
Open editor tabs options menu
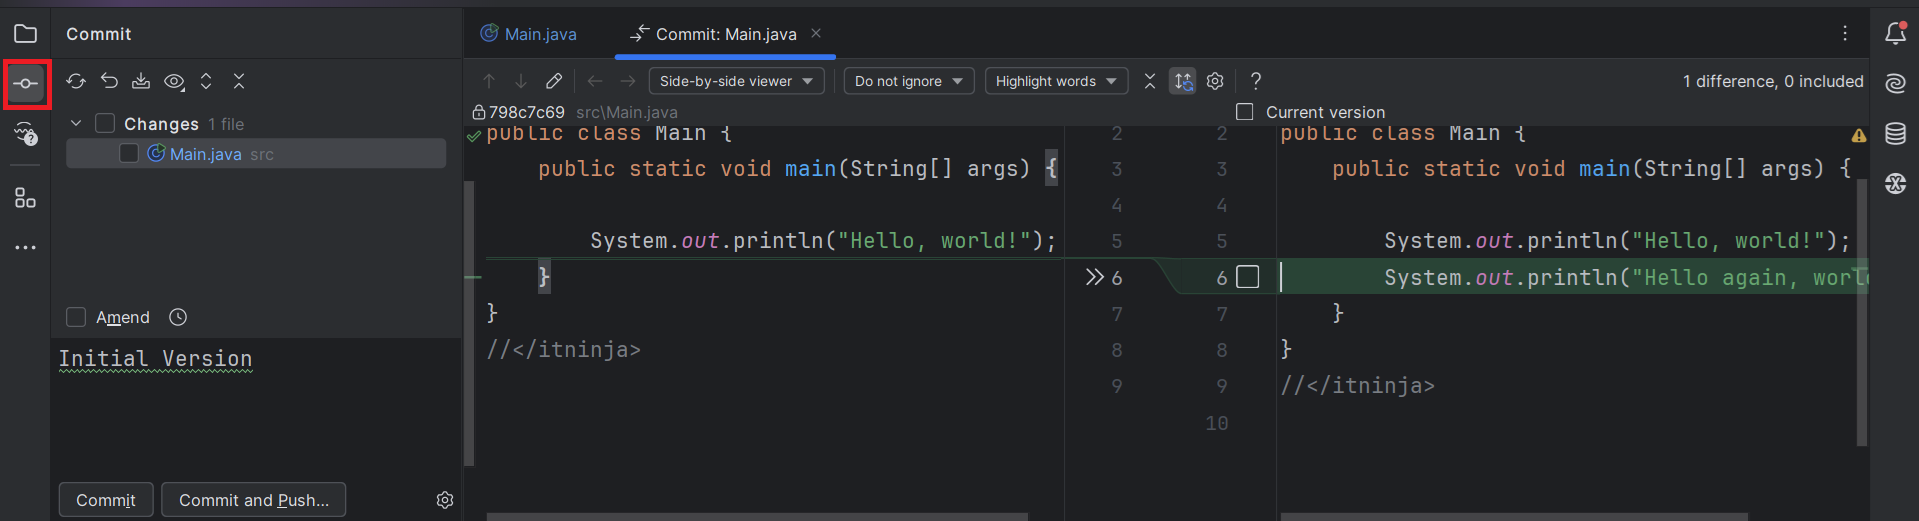(x=1845, y=33)
